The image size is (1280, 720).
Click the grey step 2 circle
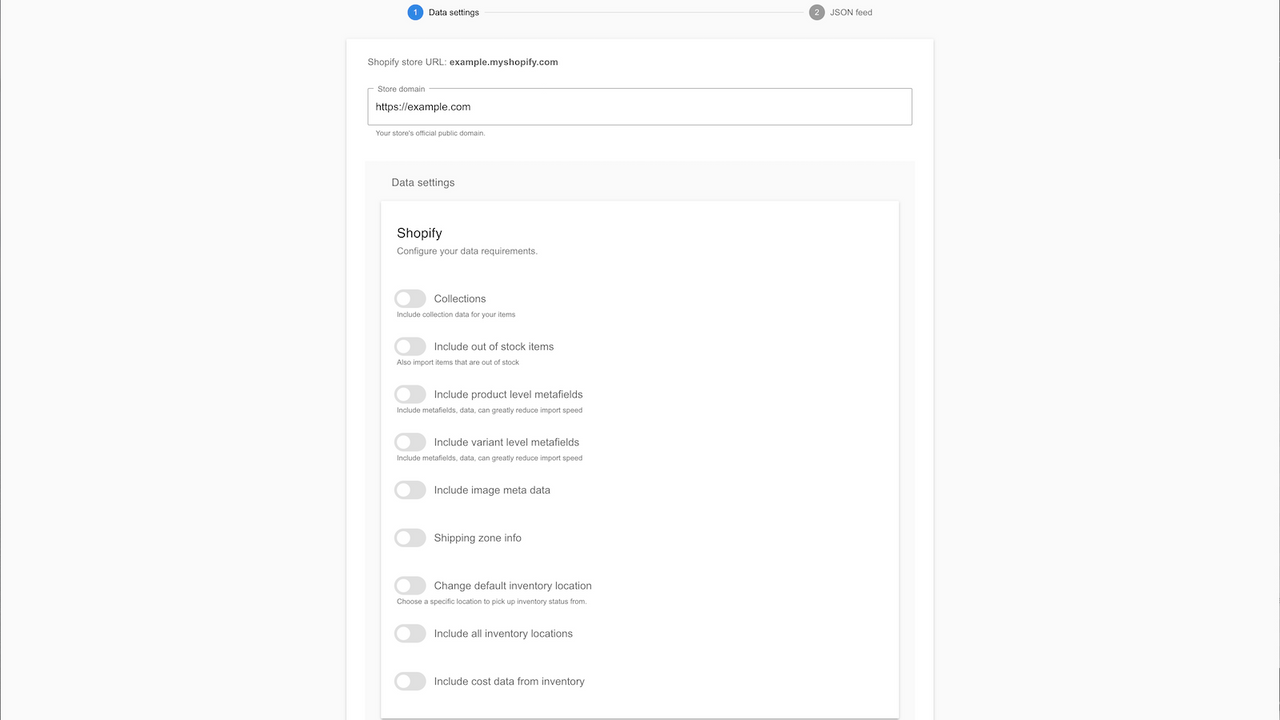coord(816,12)
